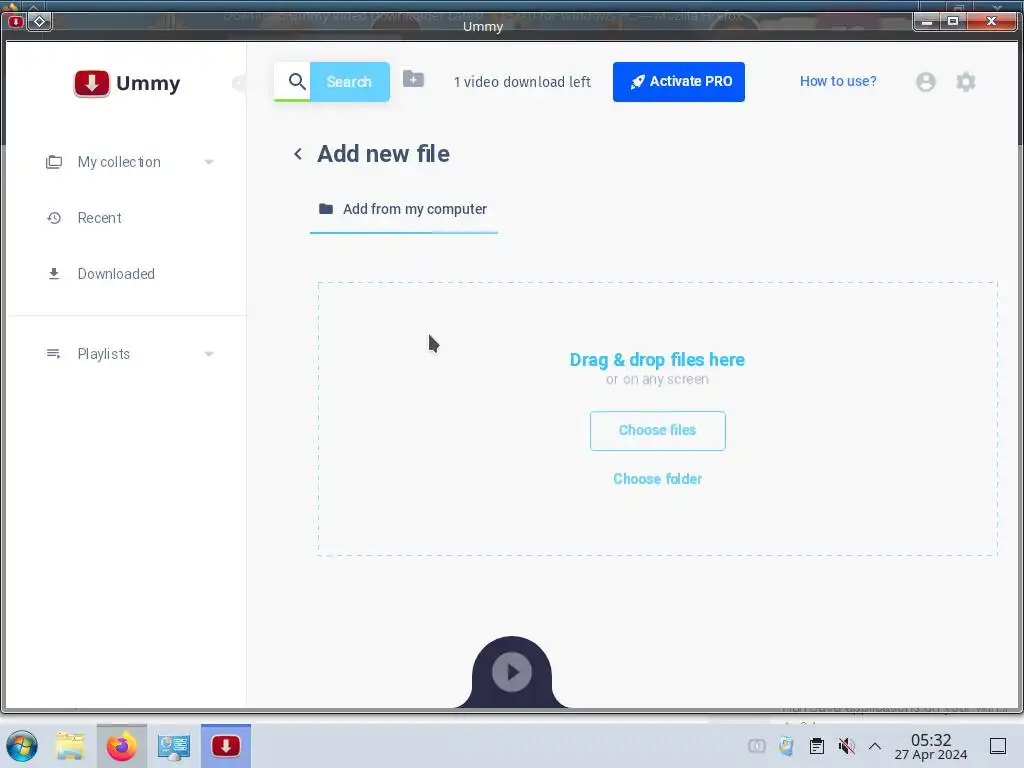
Task: Click the Ummy logo in the sidebar
Action: coord(127,84)
